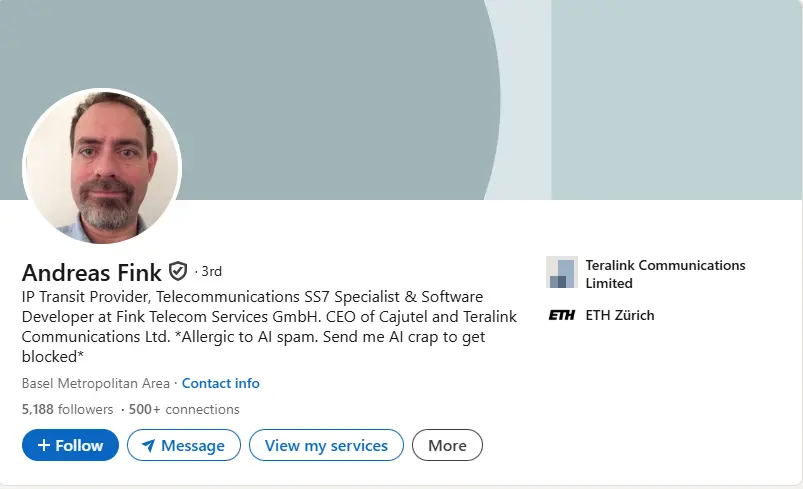Click the Basel Metropolitan Area location text

pos(96,383)
